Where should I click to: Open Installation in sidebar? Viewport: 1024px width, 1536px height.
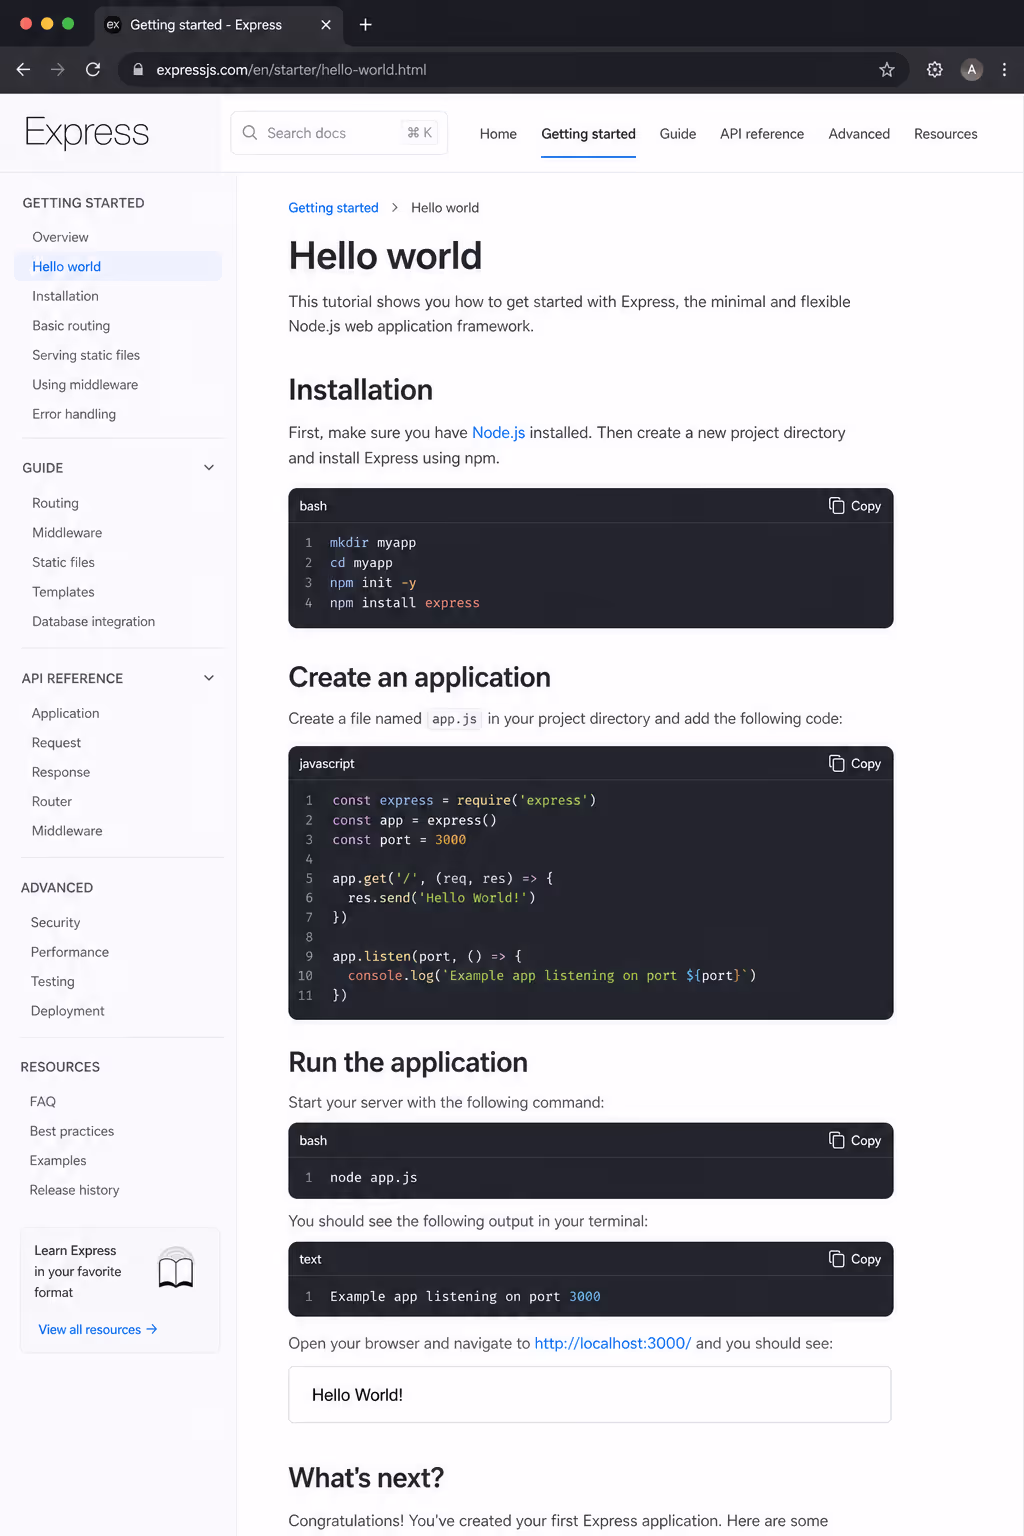click(x=65, y=296)
